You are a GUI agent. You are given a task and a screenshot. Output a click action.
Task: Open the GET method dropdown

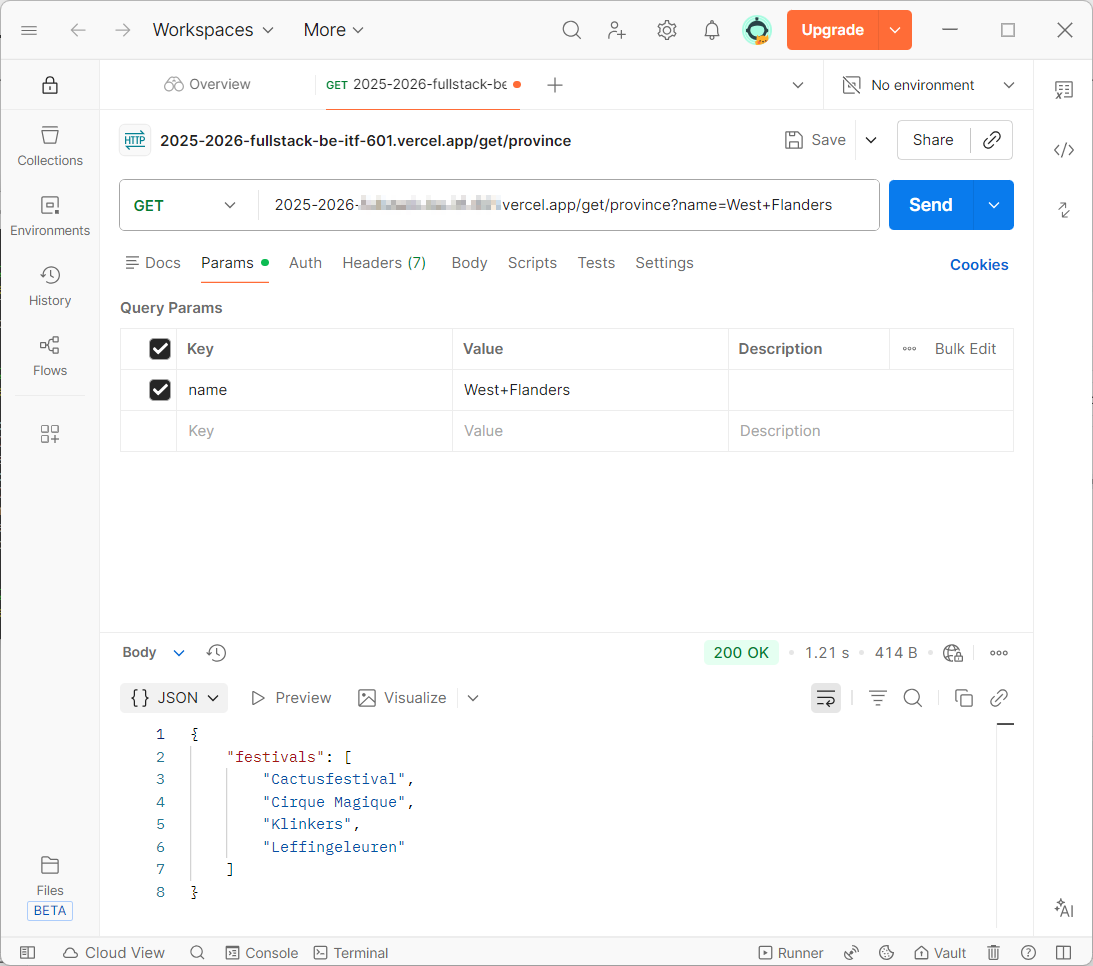pos(187,205)
